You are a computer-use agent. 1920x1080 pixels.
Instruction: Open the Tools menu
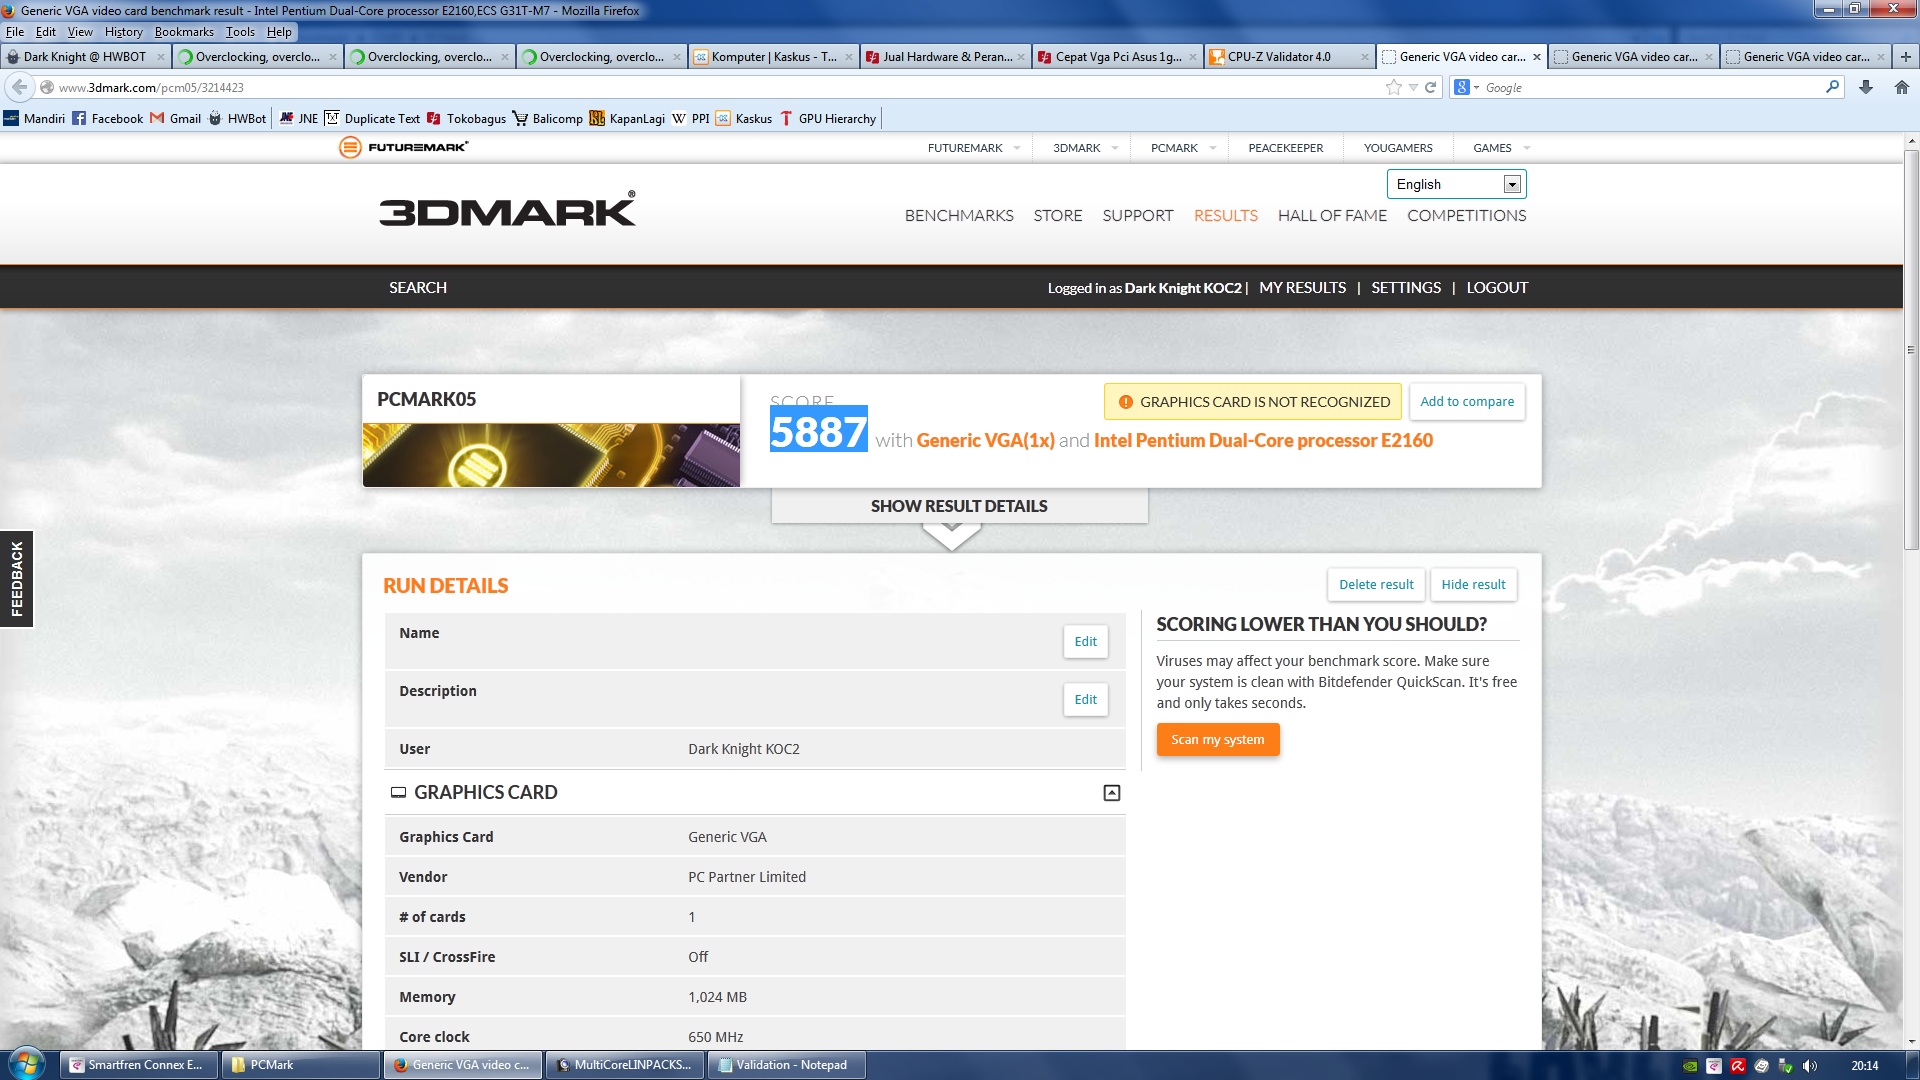[x=240, y=32]
